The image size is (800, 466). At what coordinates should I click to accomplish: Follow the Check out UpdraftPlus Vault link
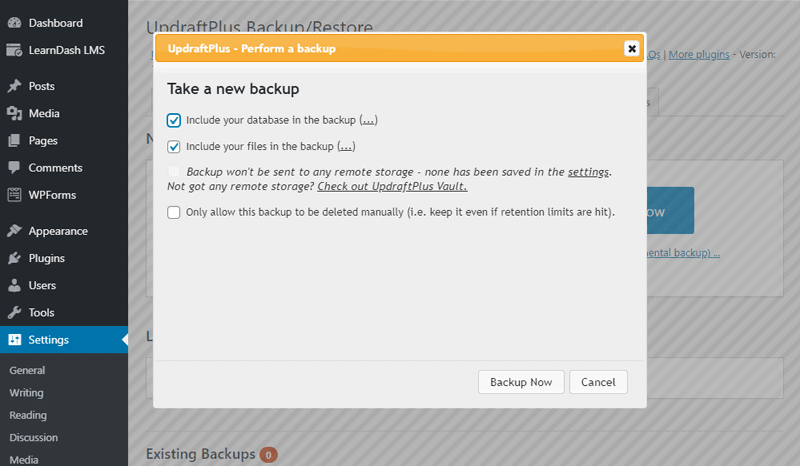(392, 186)
